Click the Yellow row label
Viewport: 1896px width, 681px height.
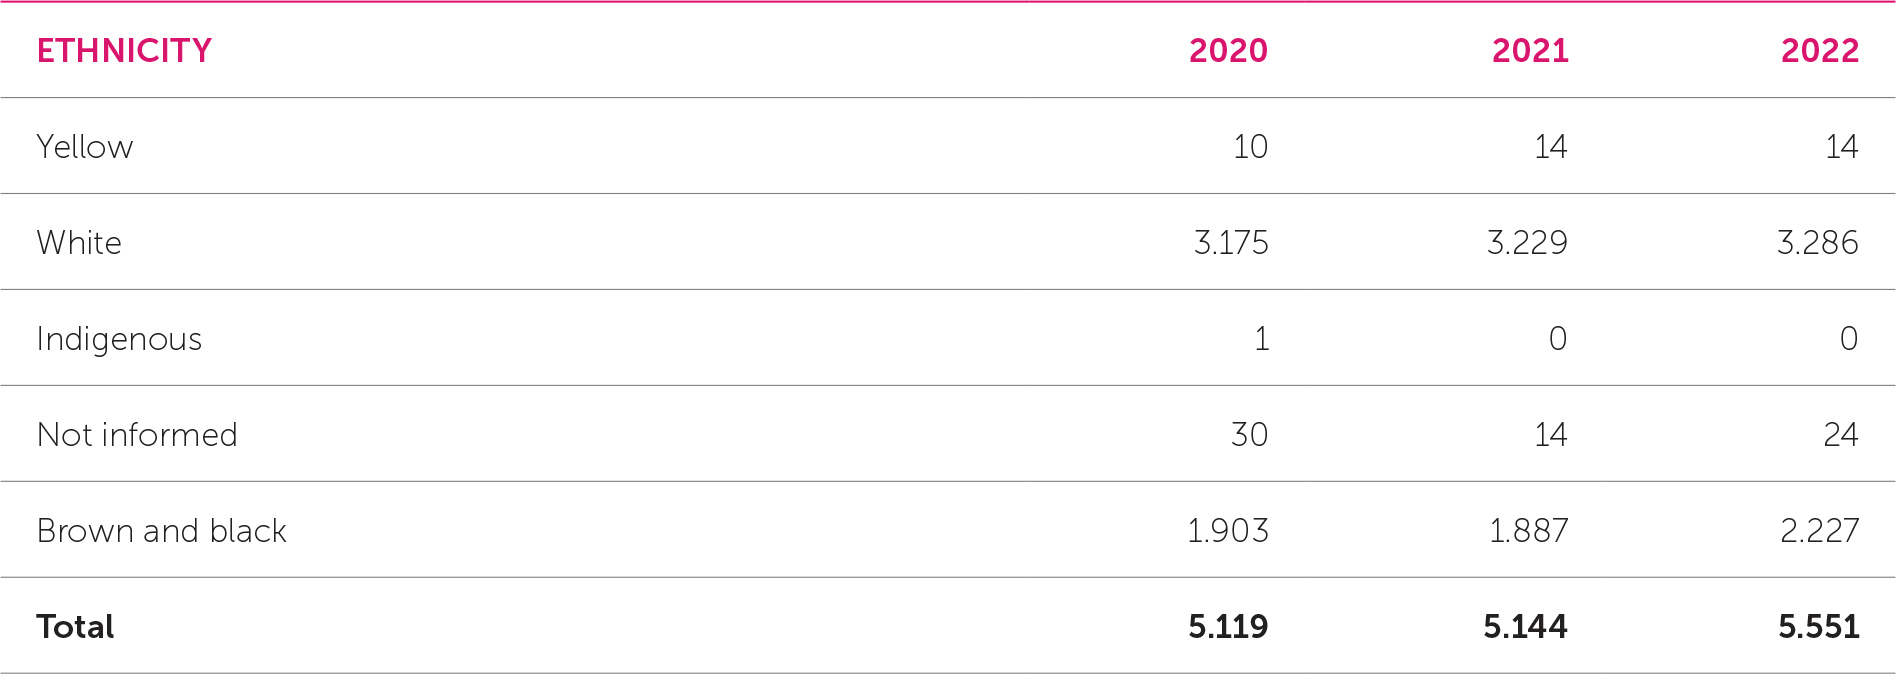85,147
